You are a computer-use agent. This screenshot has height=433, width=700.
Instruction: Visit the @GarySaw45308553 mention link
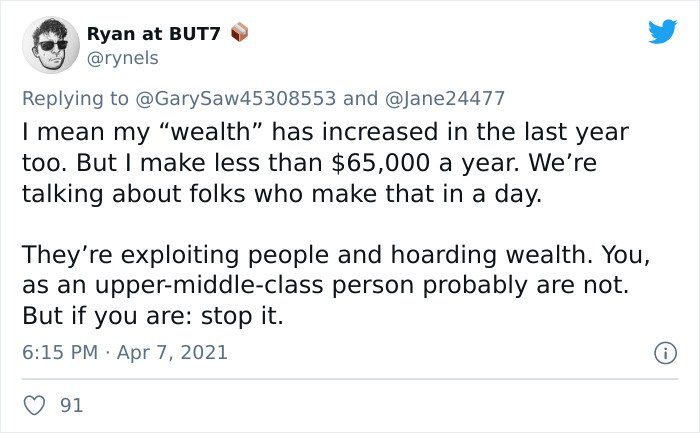point(235,98)
